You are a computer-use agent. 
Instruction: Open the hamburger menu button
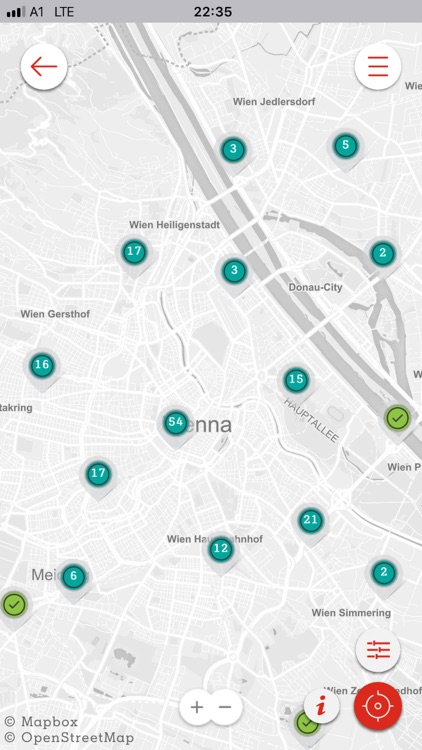click(378, 66)
